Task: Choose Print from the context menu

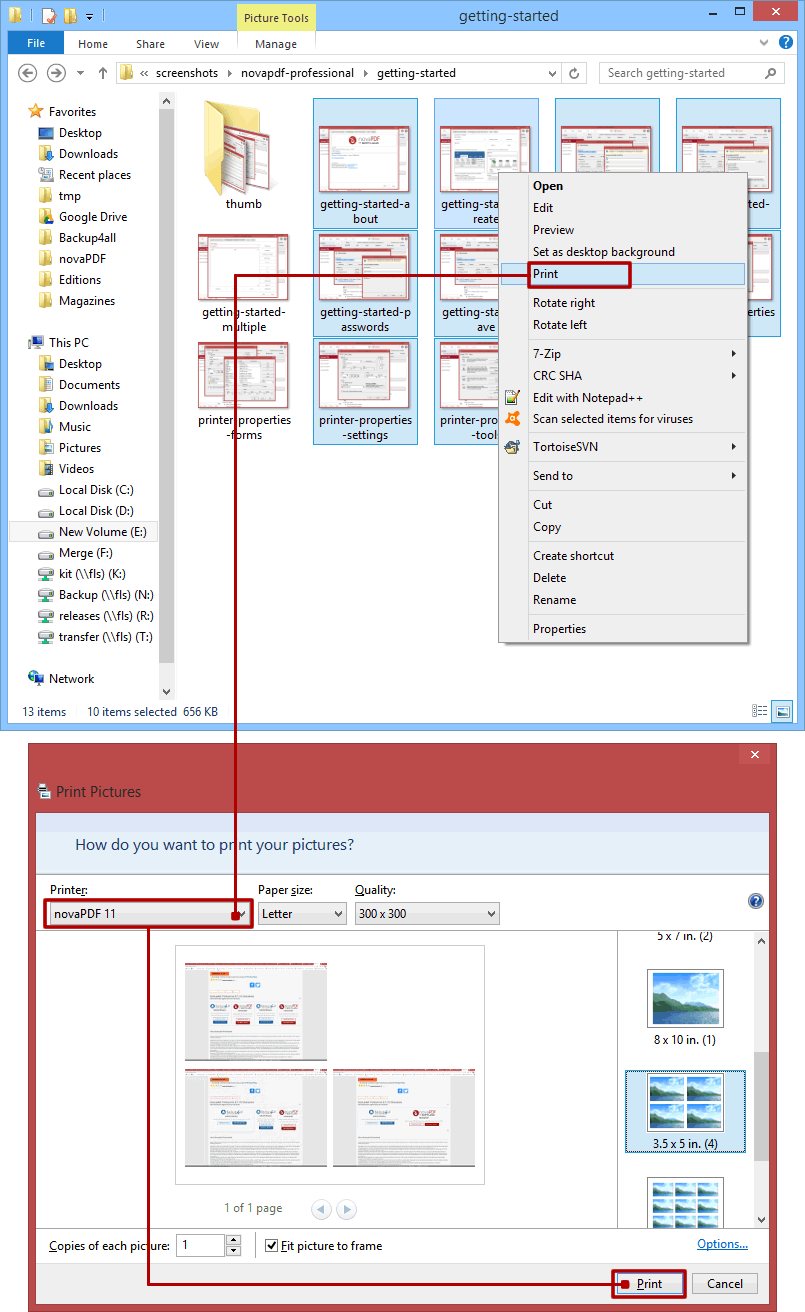Action: [x=546, y=274]
